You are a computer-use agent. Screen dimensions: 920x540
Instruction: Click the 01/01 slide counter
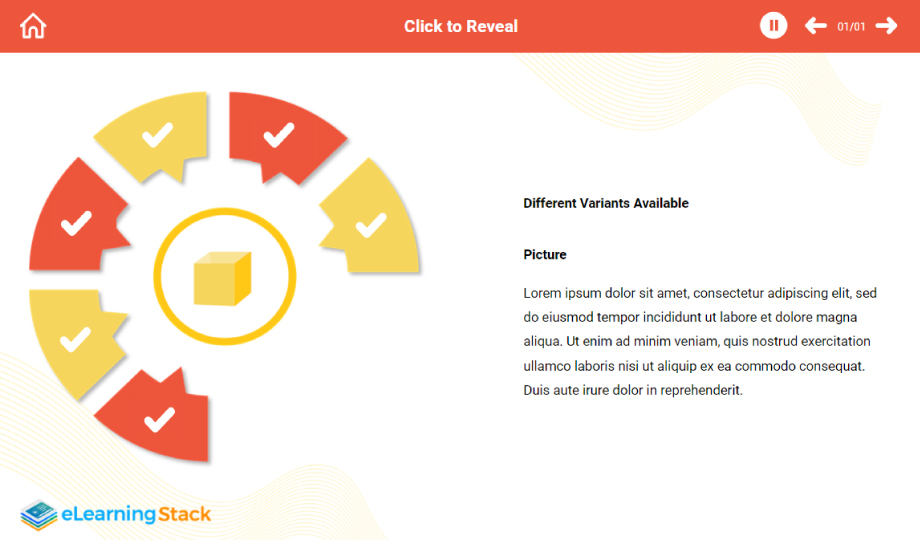pos(851,27)
